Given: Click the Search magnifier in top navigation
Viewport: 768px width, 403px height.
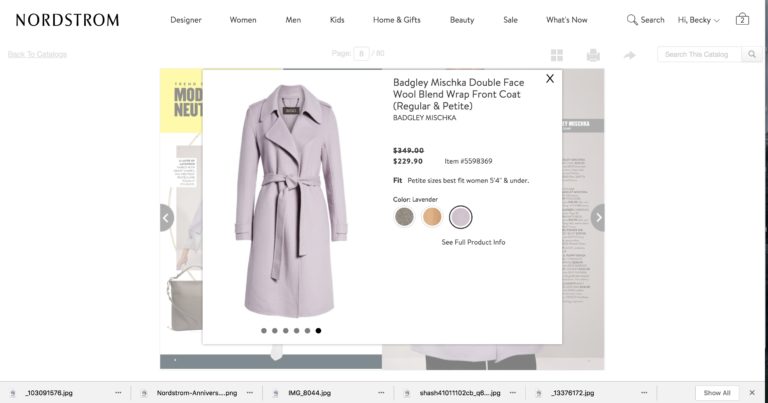Looking at the screenshot, I should tap(632, 20).
